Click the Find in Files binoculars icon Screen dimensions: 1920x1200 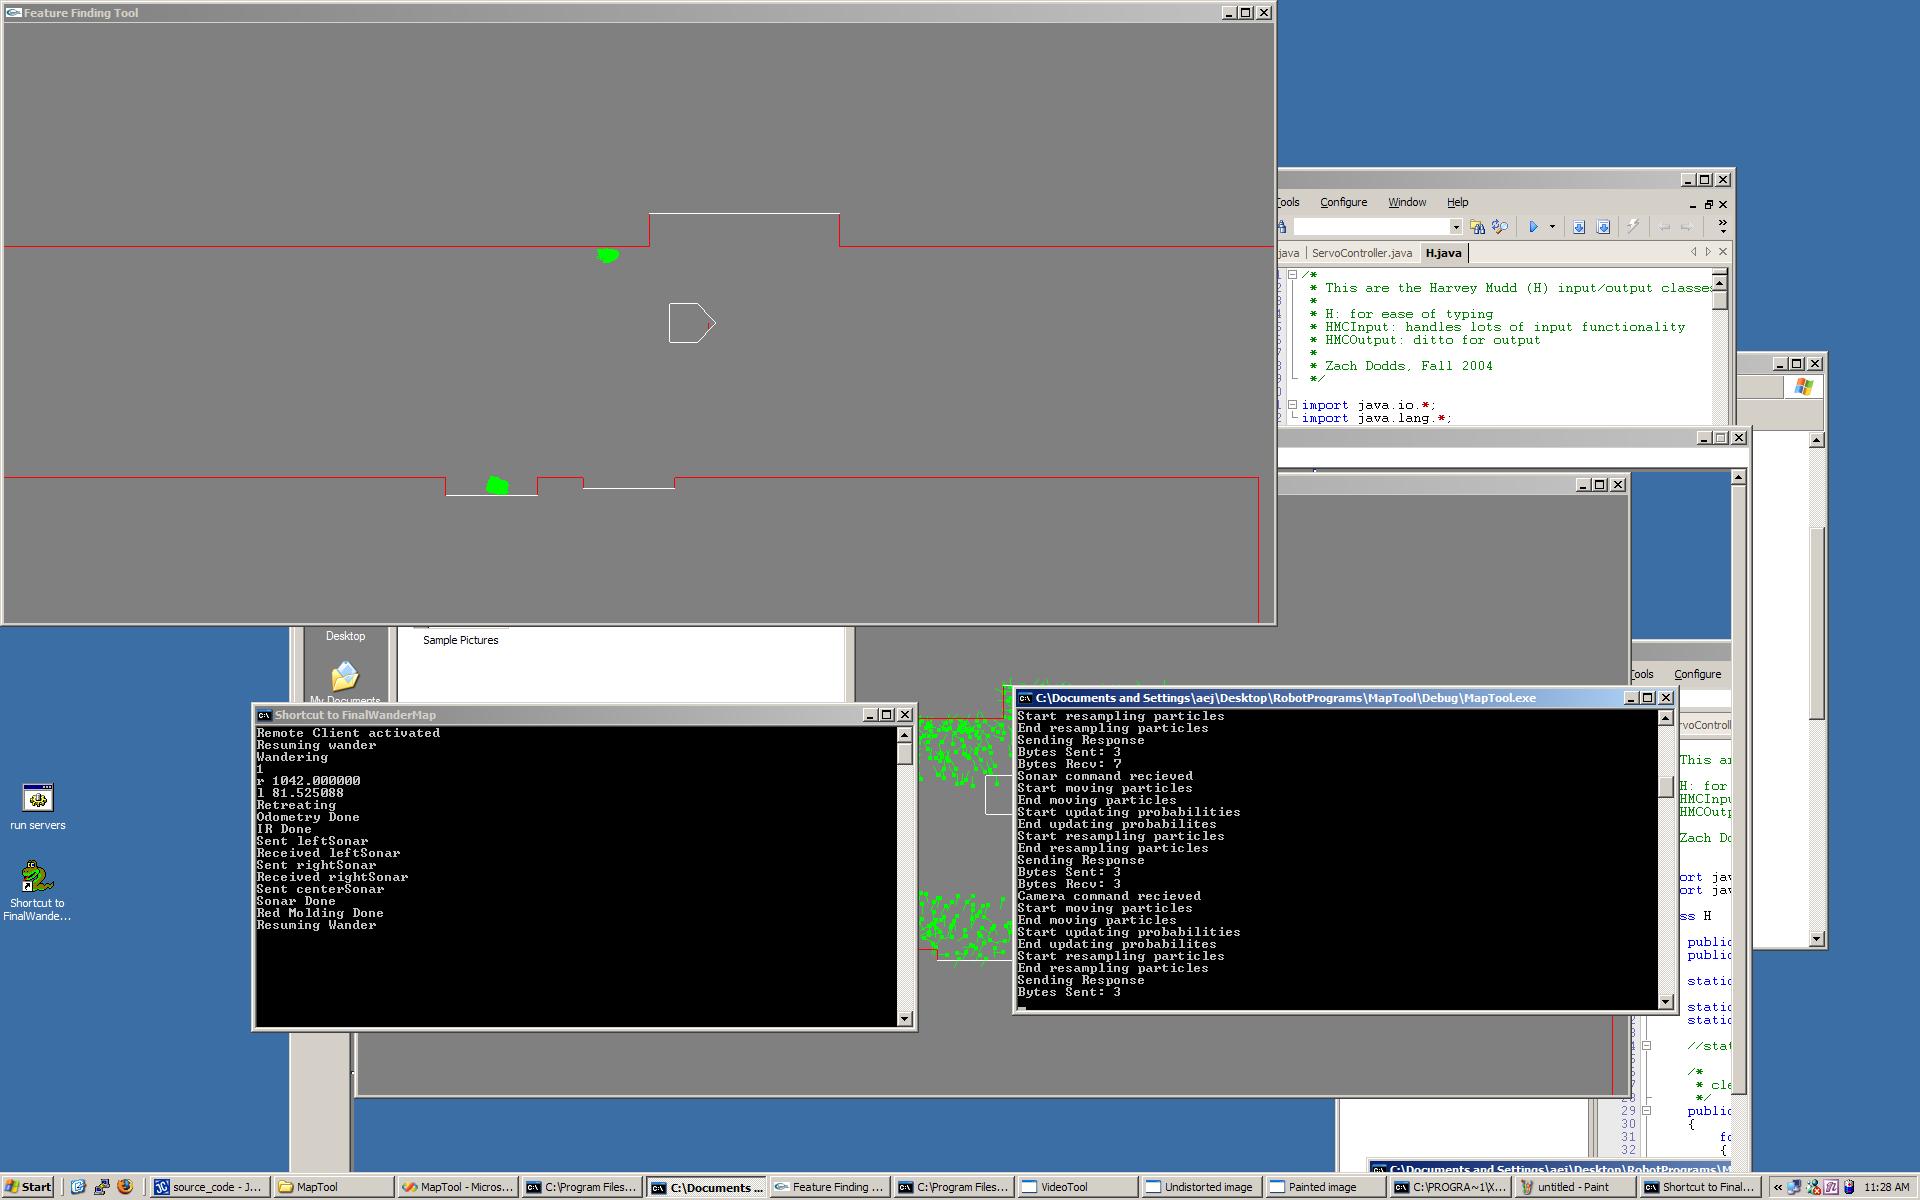click(x=1477, y=227)
